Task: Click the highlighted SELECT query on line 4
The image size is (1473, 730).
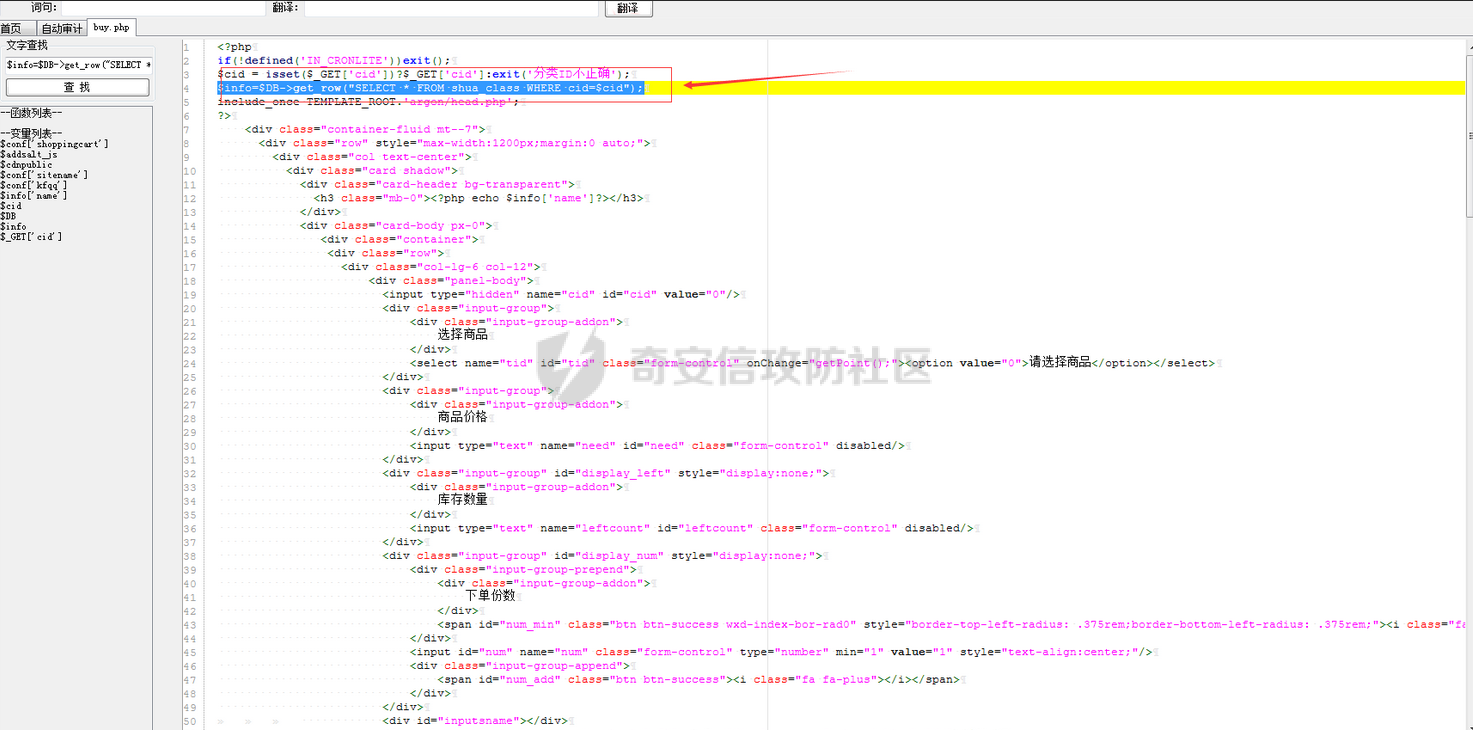Action: (x=430, y=88)
